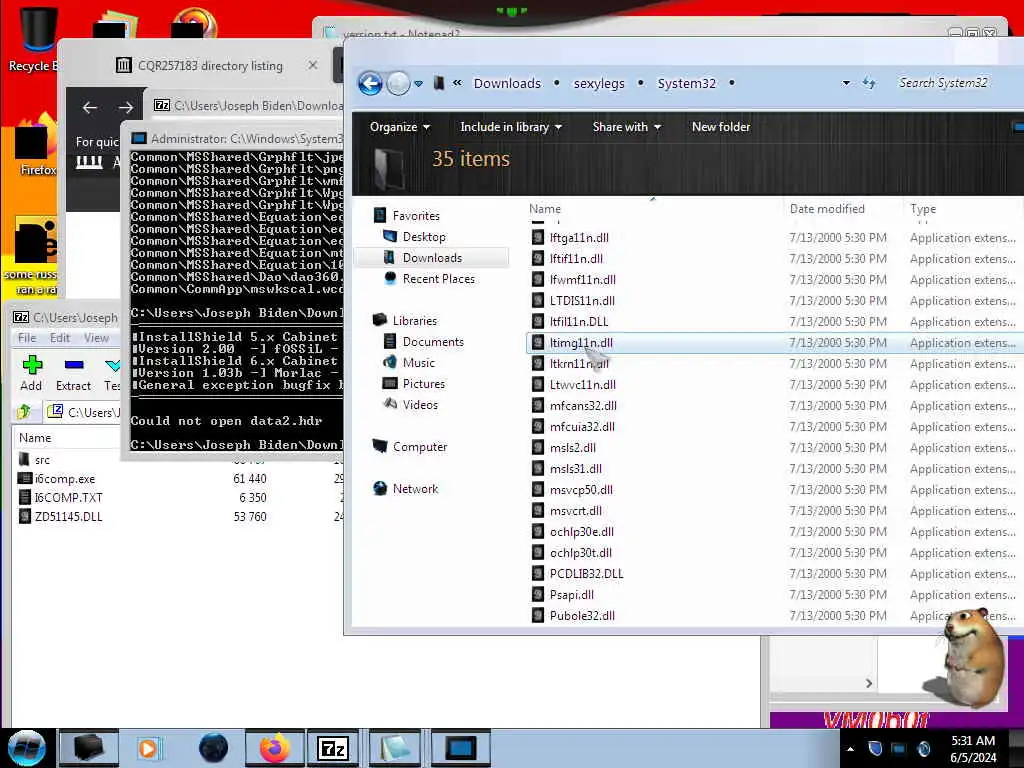This screenshot has width=1024, height=768.
Task: Refresh the Explorer folder view
Action: coord(869,83)
